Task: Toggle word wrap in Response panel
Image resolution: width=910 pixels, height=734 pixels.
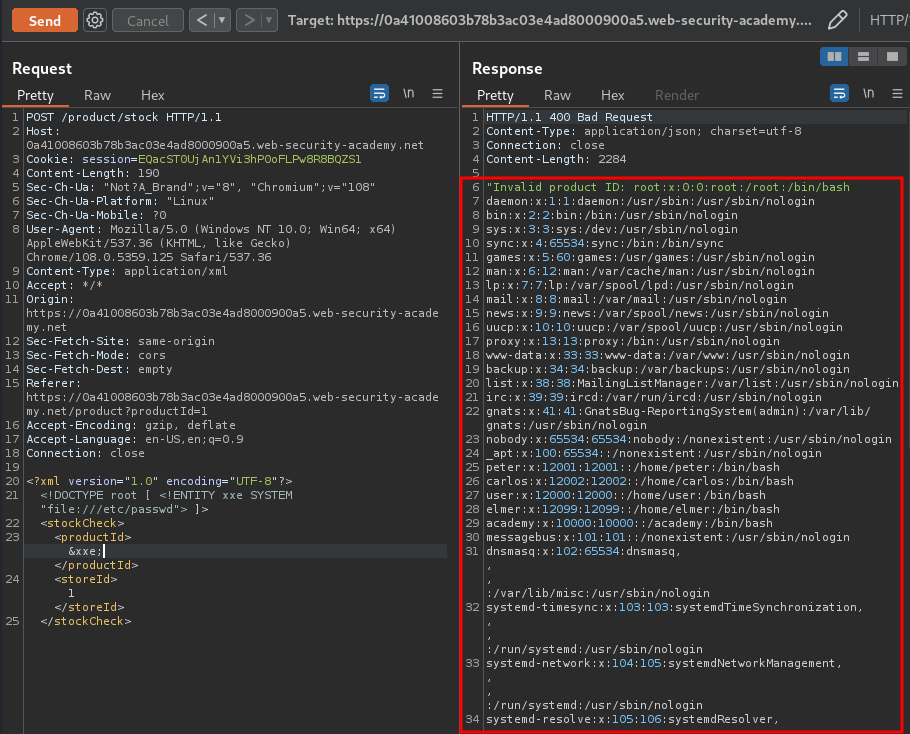Action: point(839,93)
